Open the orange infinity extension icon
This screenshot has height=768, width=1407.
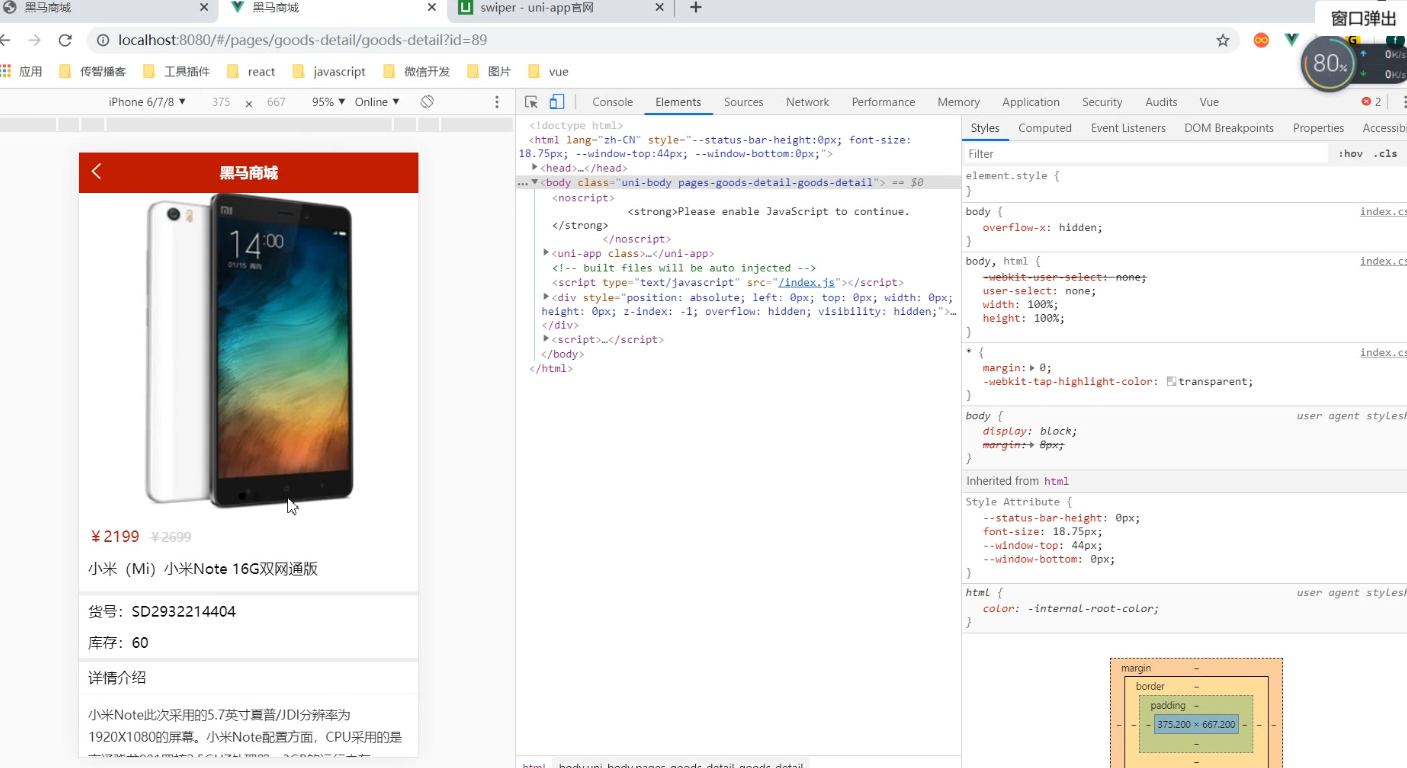(1262, 40)
